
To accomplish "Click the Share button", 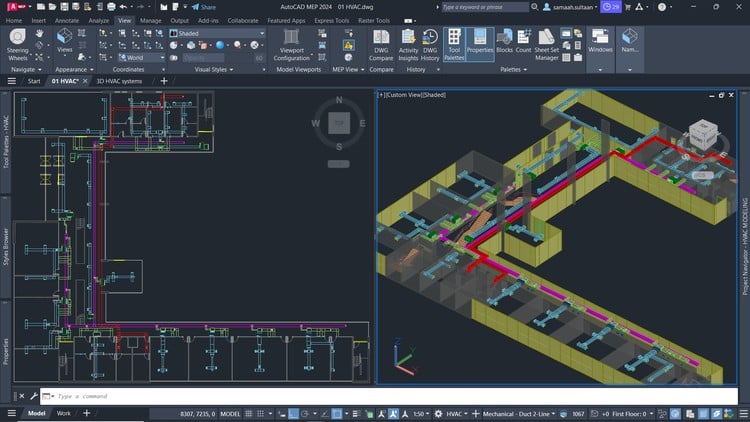I will pyautogui.click(x=203, y=7).
